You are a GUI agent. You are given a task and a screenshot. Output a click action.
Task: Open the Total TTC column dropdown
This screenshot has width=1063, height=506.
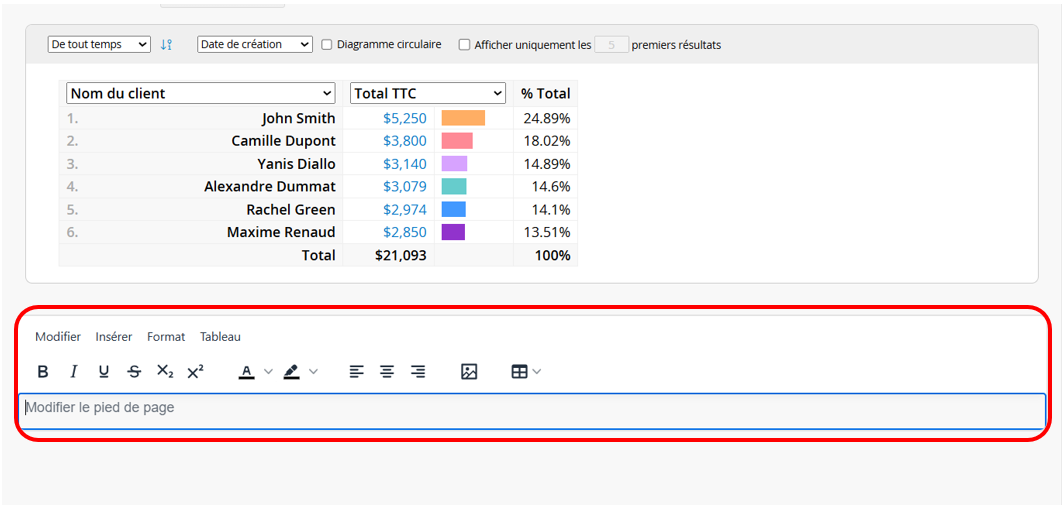[x=428, y=94]
